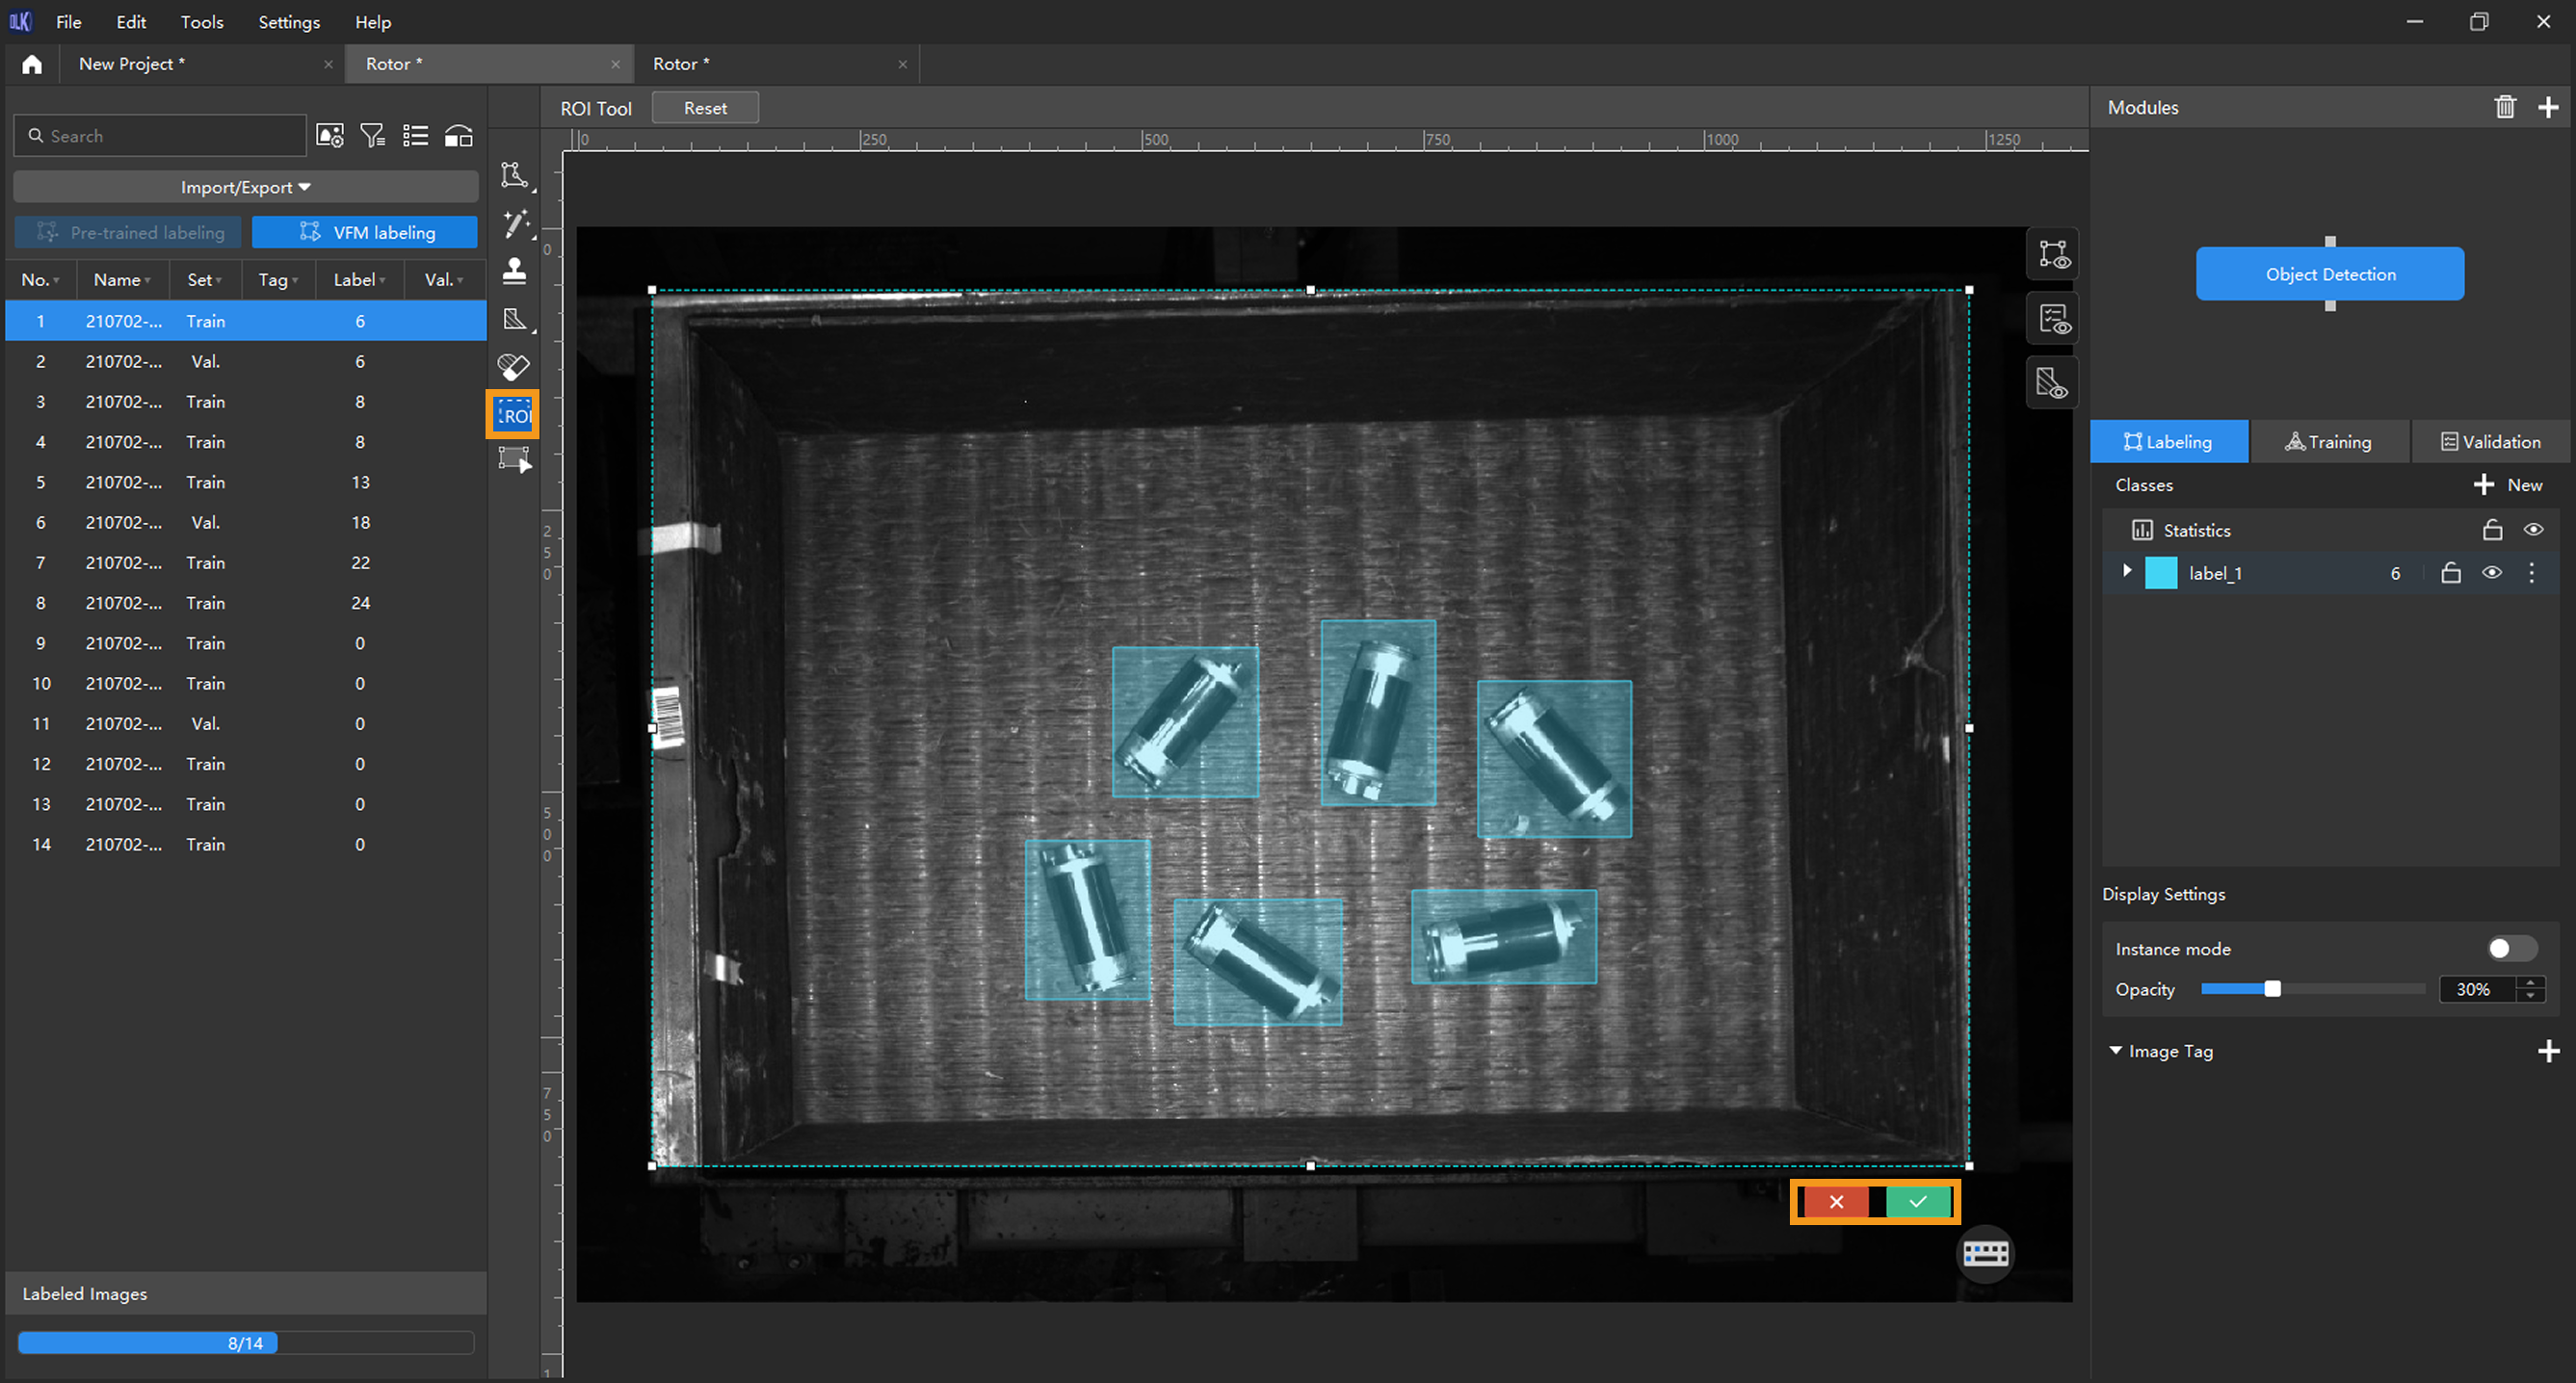Click the selection tool icon below ROI
This screenshot has width=2576, height=1383.
pyautogui.click(x=514, y=460)
